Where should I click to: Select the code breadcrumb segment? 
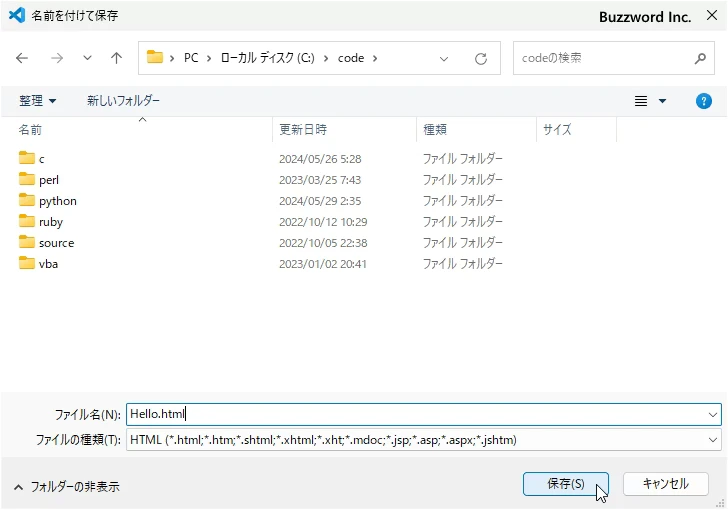click(351, 58)
